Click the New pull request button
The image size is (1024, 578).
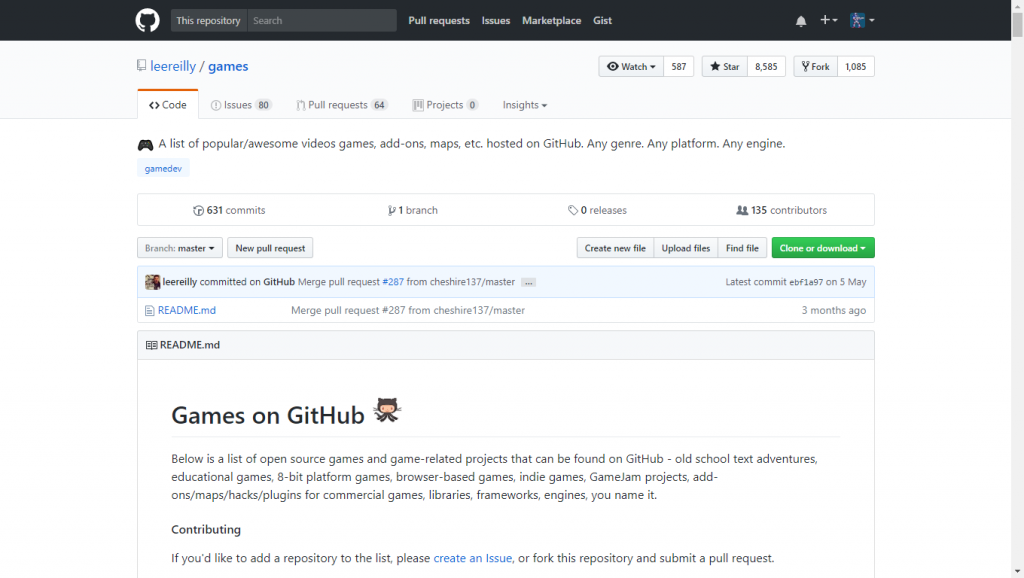(x=270, y=248)
